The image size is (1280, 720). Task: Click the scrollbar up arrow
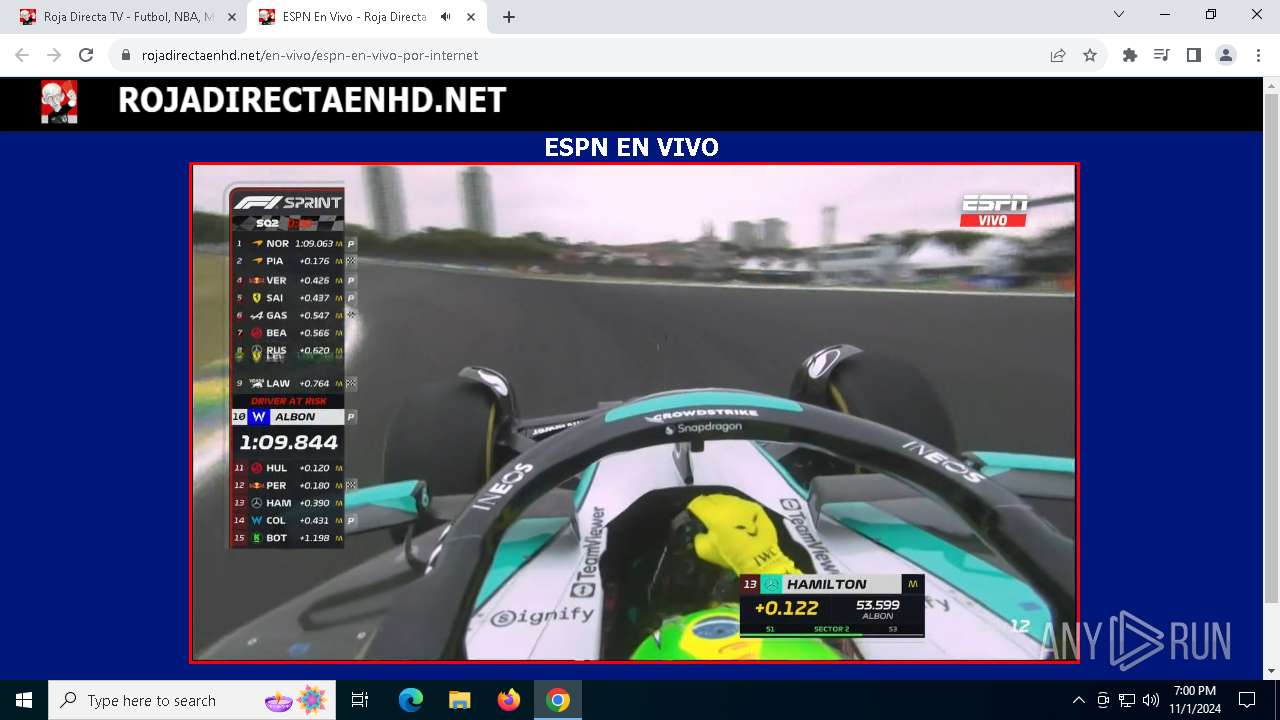(1271, 86)
